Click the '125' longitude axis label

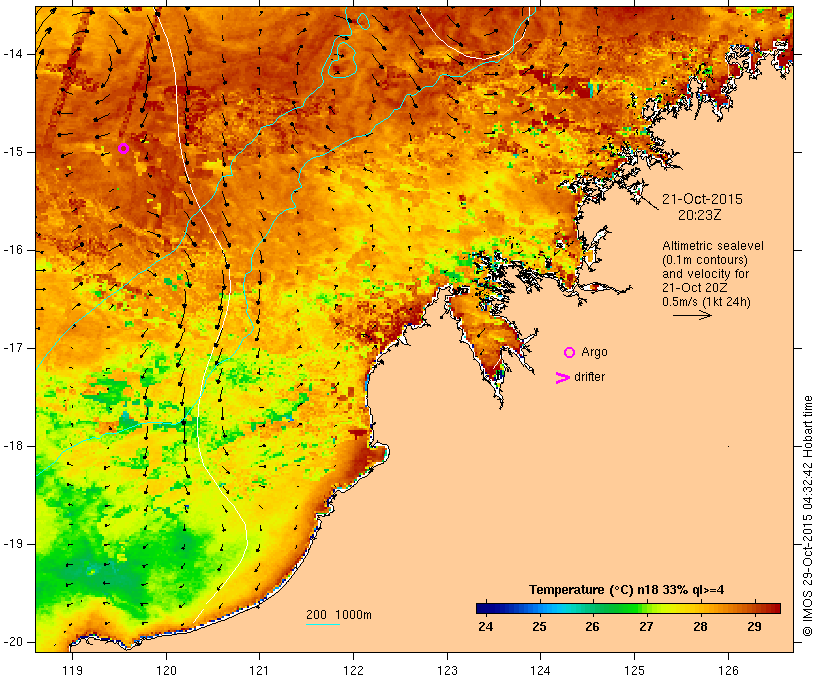coord(634,670)
